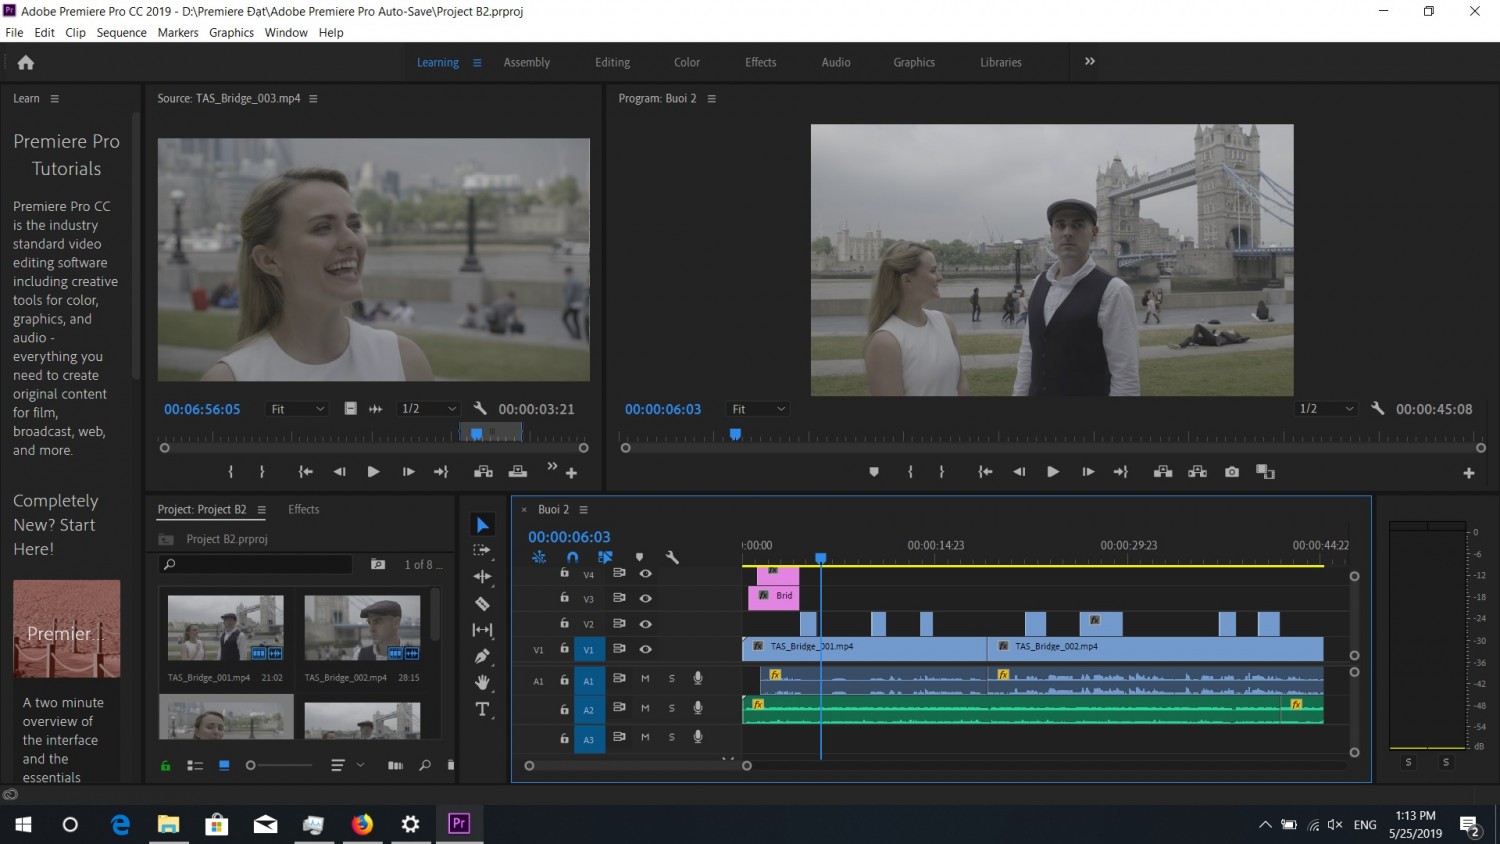Select the Track Select Forward tool
Screen dimensions: 1500x844
coord(482,550)
